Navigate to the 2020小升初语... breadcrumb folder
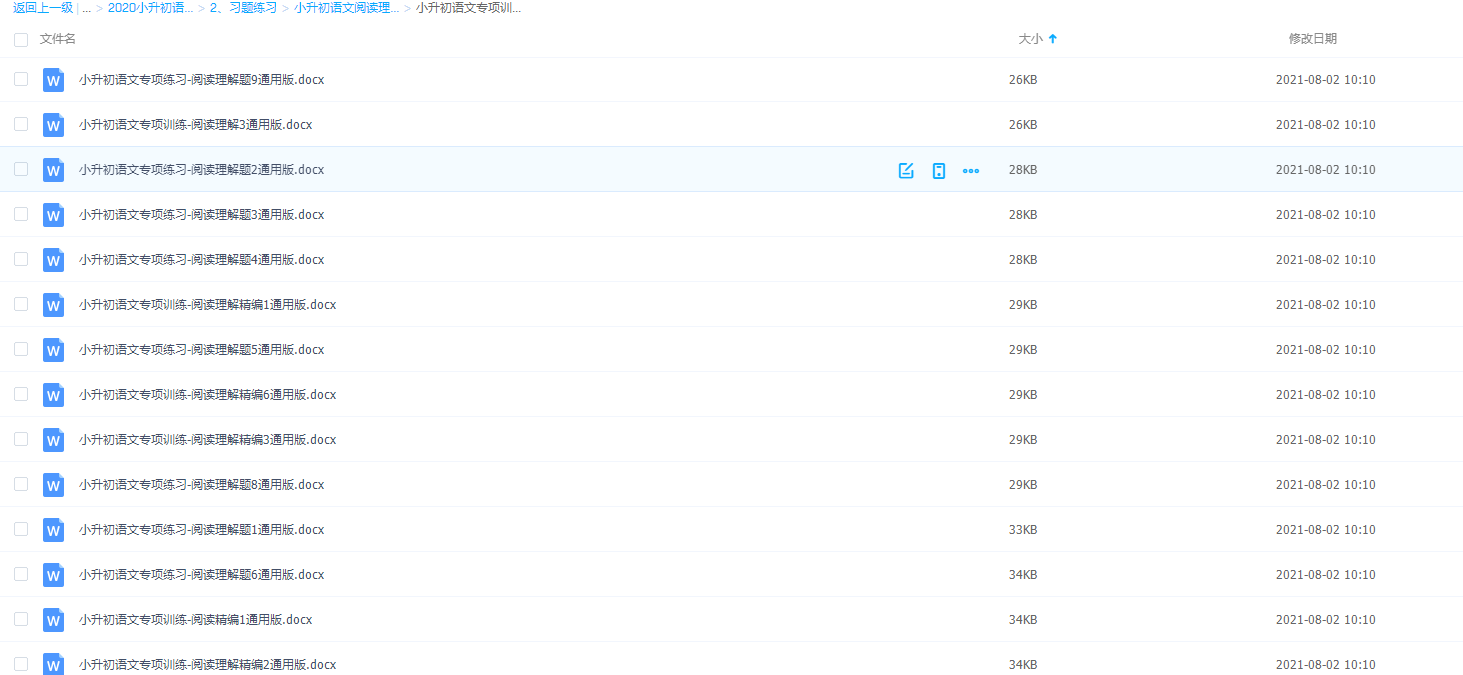 [150, 8]
